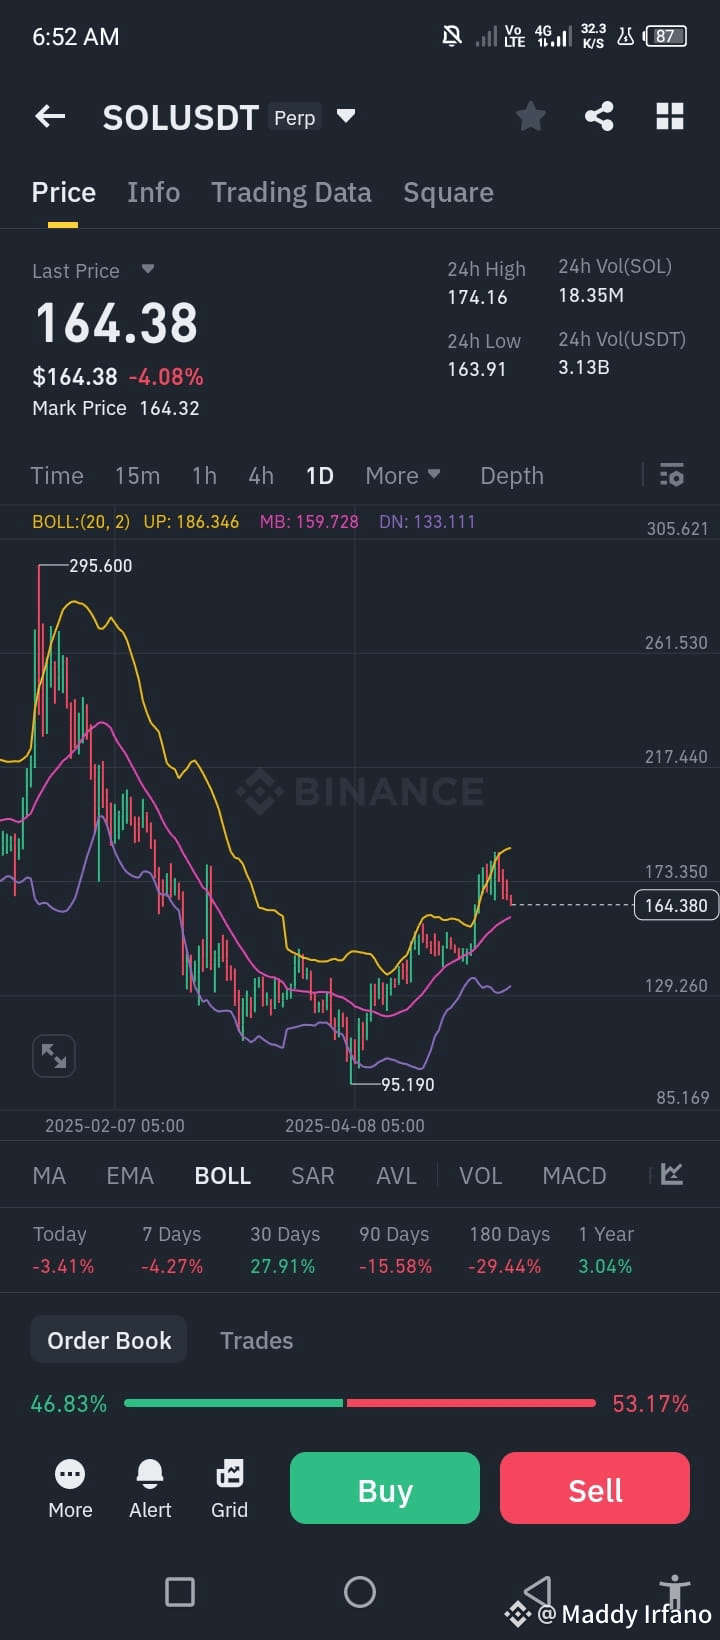Tap the 295.600 high marker on chart
This screenshot has width=720, height=1640.
(x=100, y=565)
